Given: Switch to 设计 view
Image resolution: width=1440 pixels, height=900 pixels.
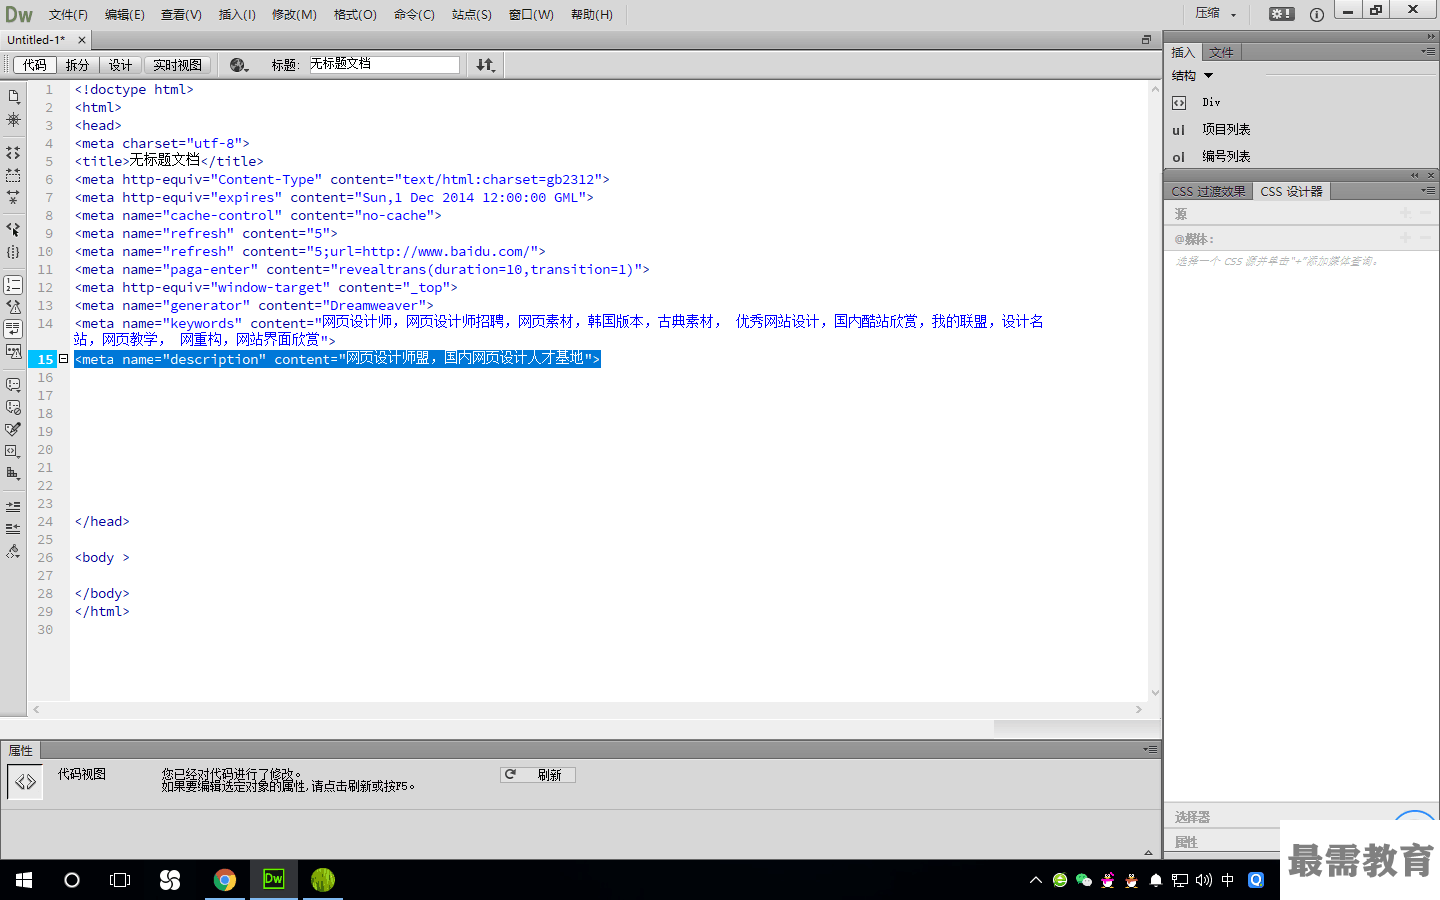Looking at the screenshot, I should (120, 65).
